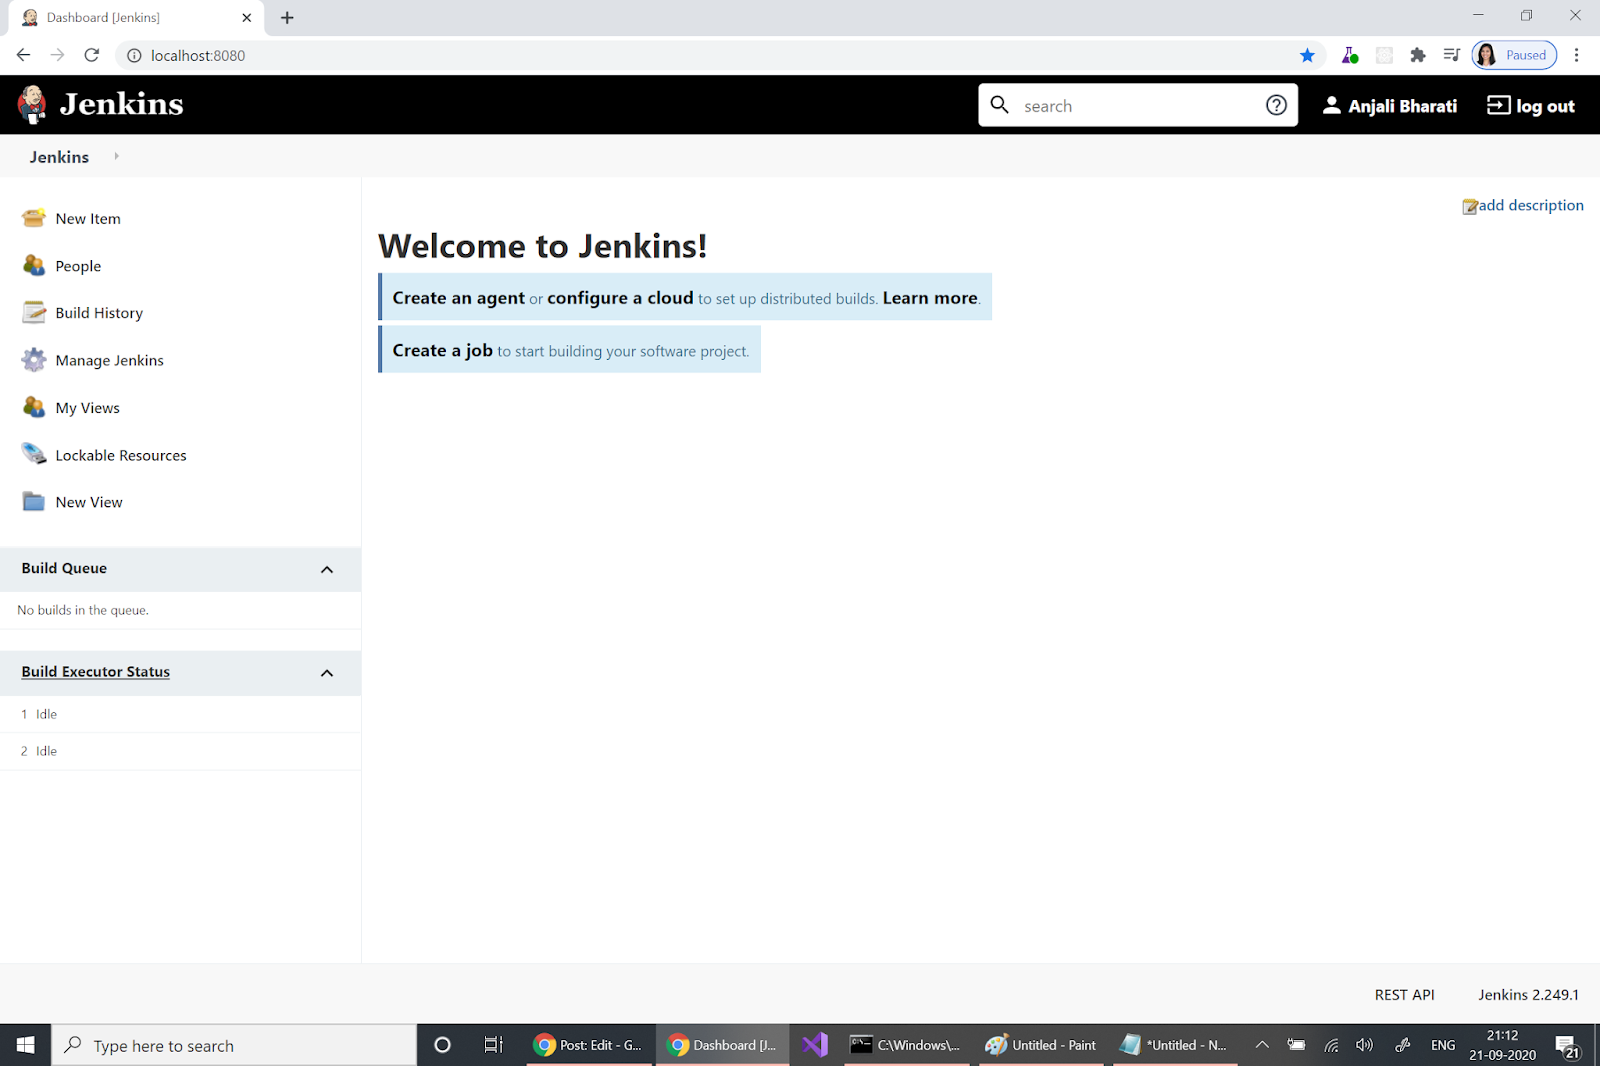Image resolution: width=1600 pixels, height=1066 pixels.
Task: Click the Create a job link
Action: 442,351
